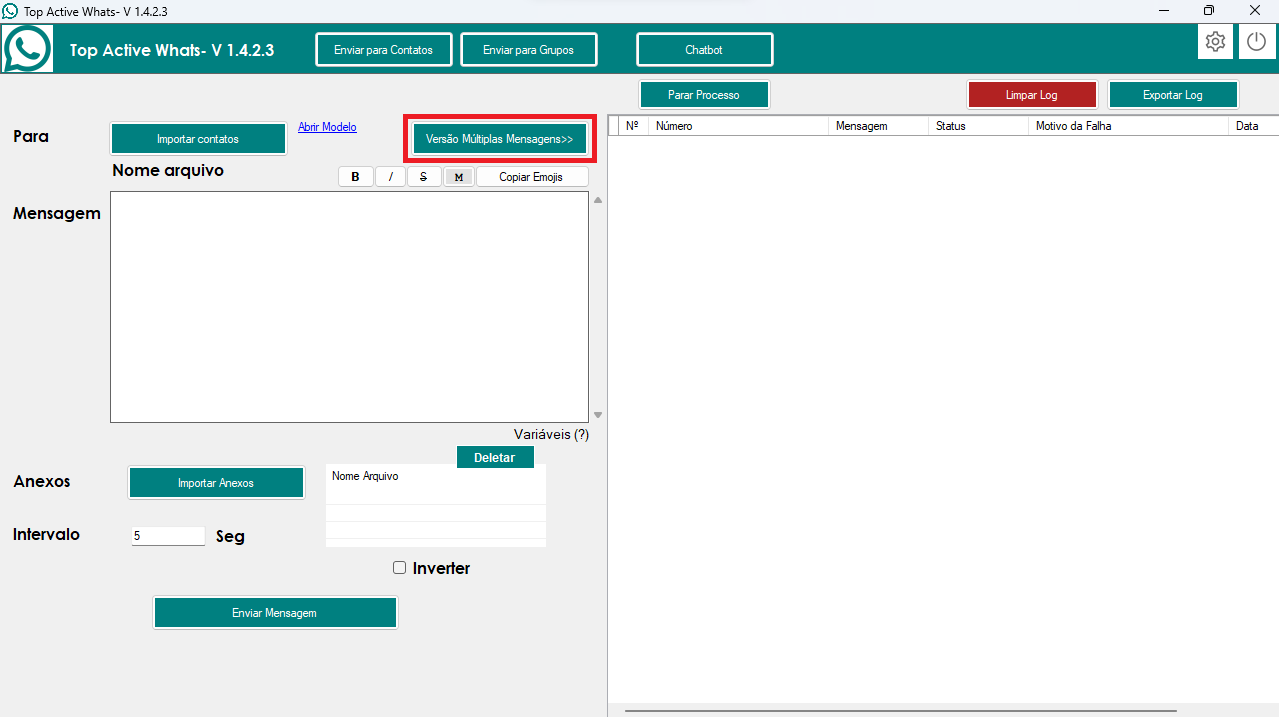Screen dimensions: 1279x717
Task: Apply strikethrough formatting with S button
Action: coord(424,177)
